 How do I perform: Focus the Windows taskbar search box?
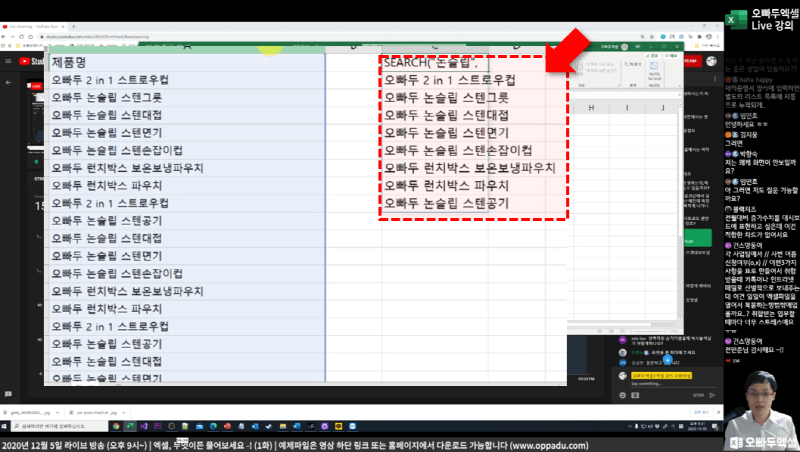[x=59, y=426]
